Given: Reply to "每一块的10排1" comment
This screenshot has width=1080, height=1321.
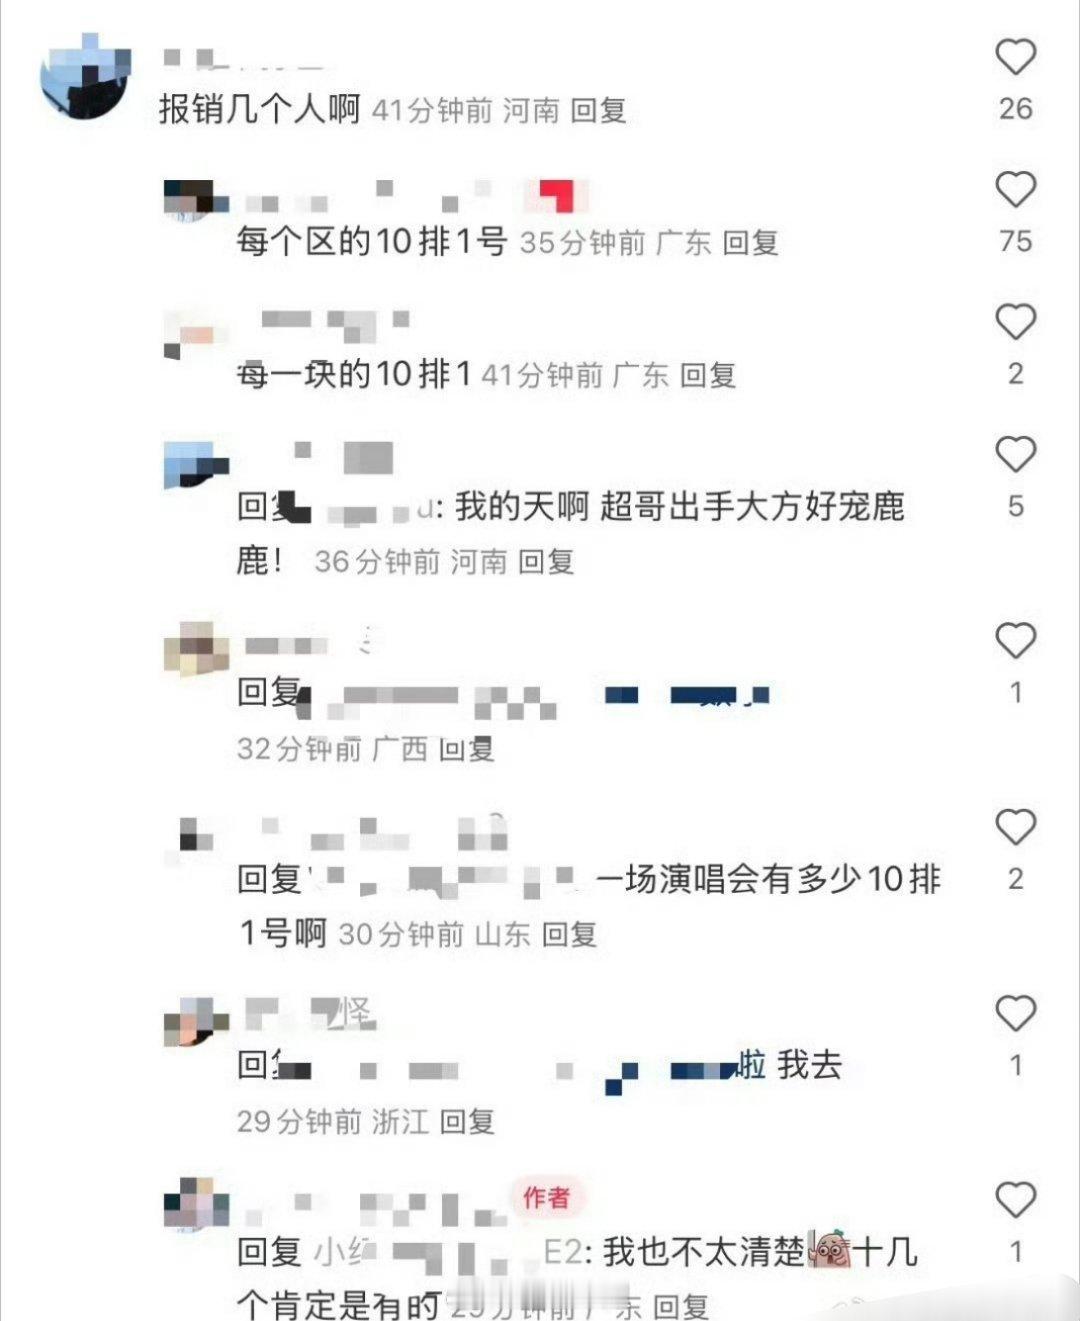Looking at the screenshot, I should tap(708, 375).
